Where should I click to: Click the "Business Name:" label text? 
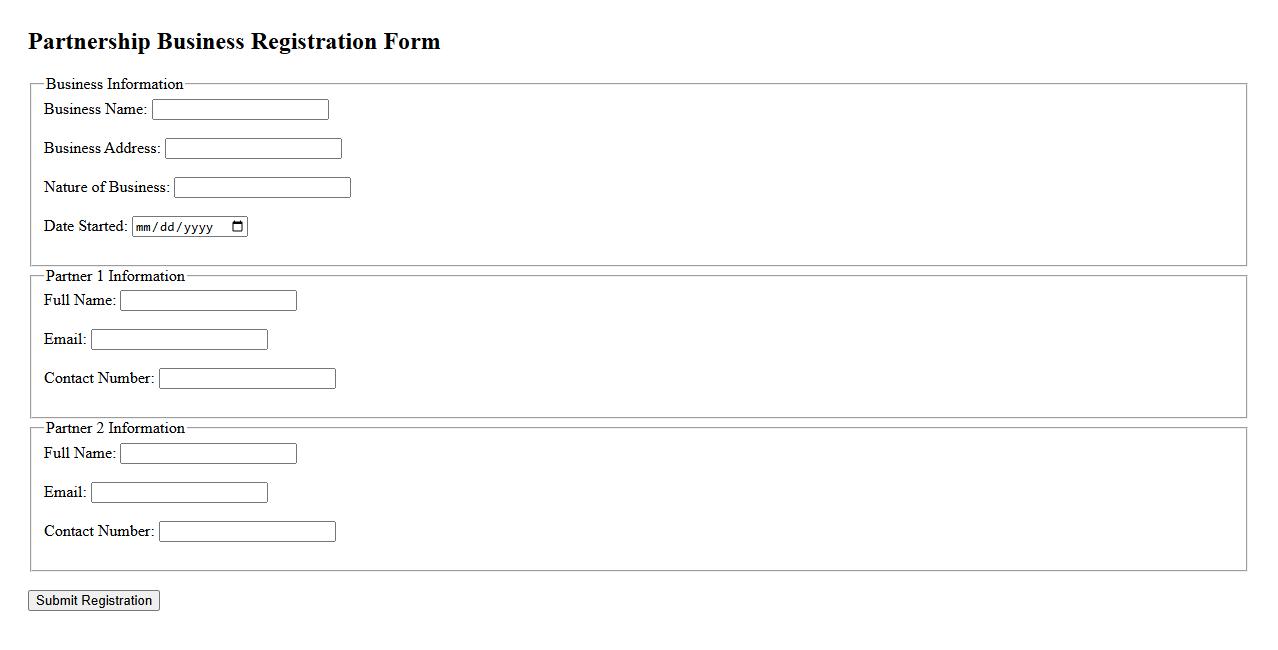(95, 109)
